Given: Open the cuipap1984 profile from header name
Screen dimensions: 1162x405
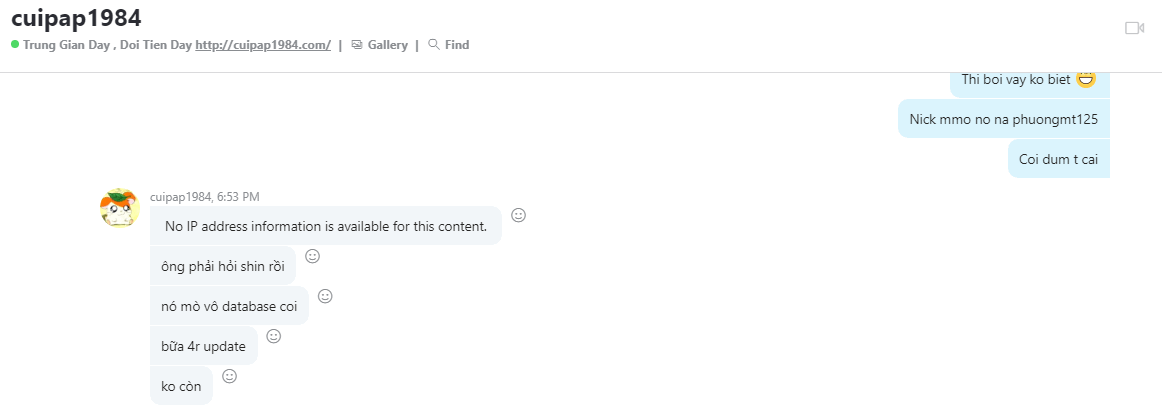Looking at the screenshot, I should (x=76, y=17).
